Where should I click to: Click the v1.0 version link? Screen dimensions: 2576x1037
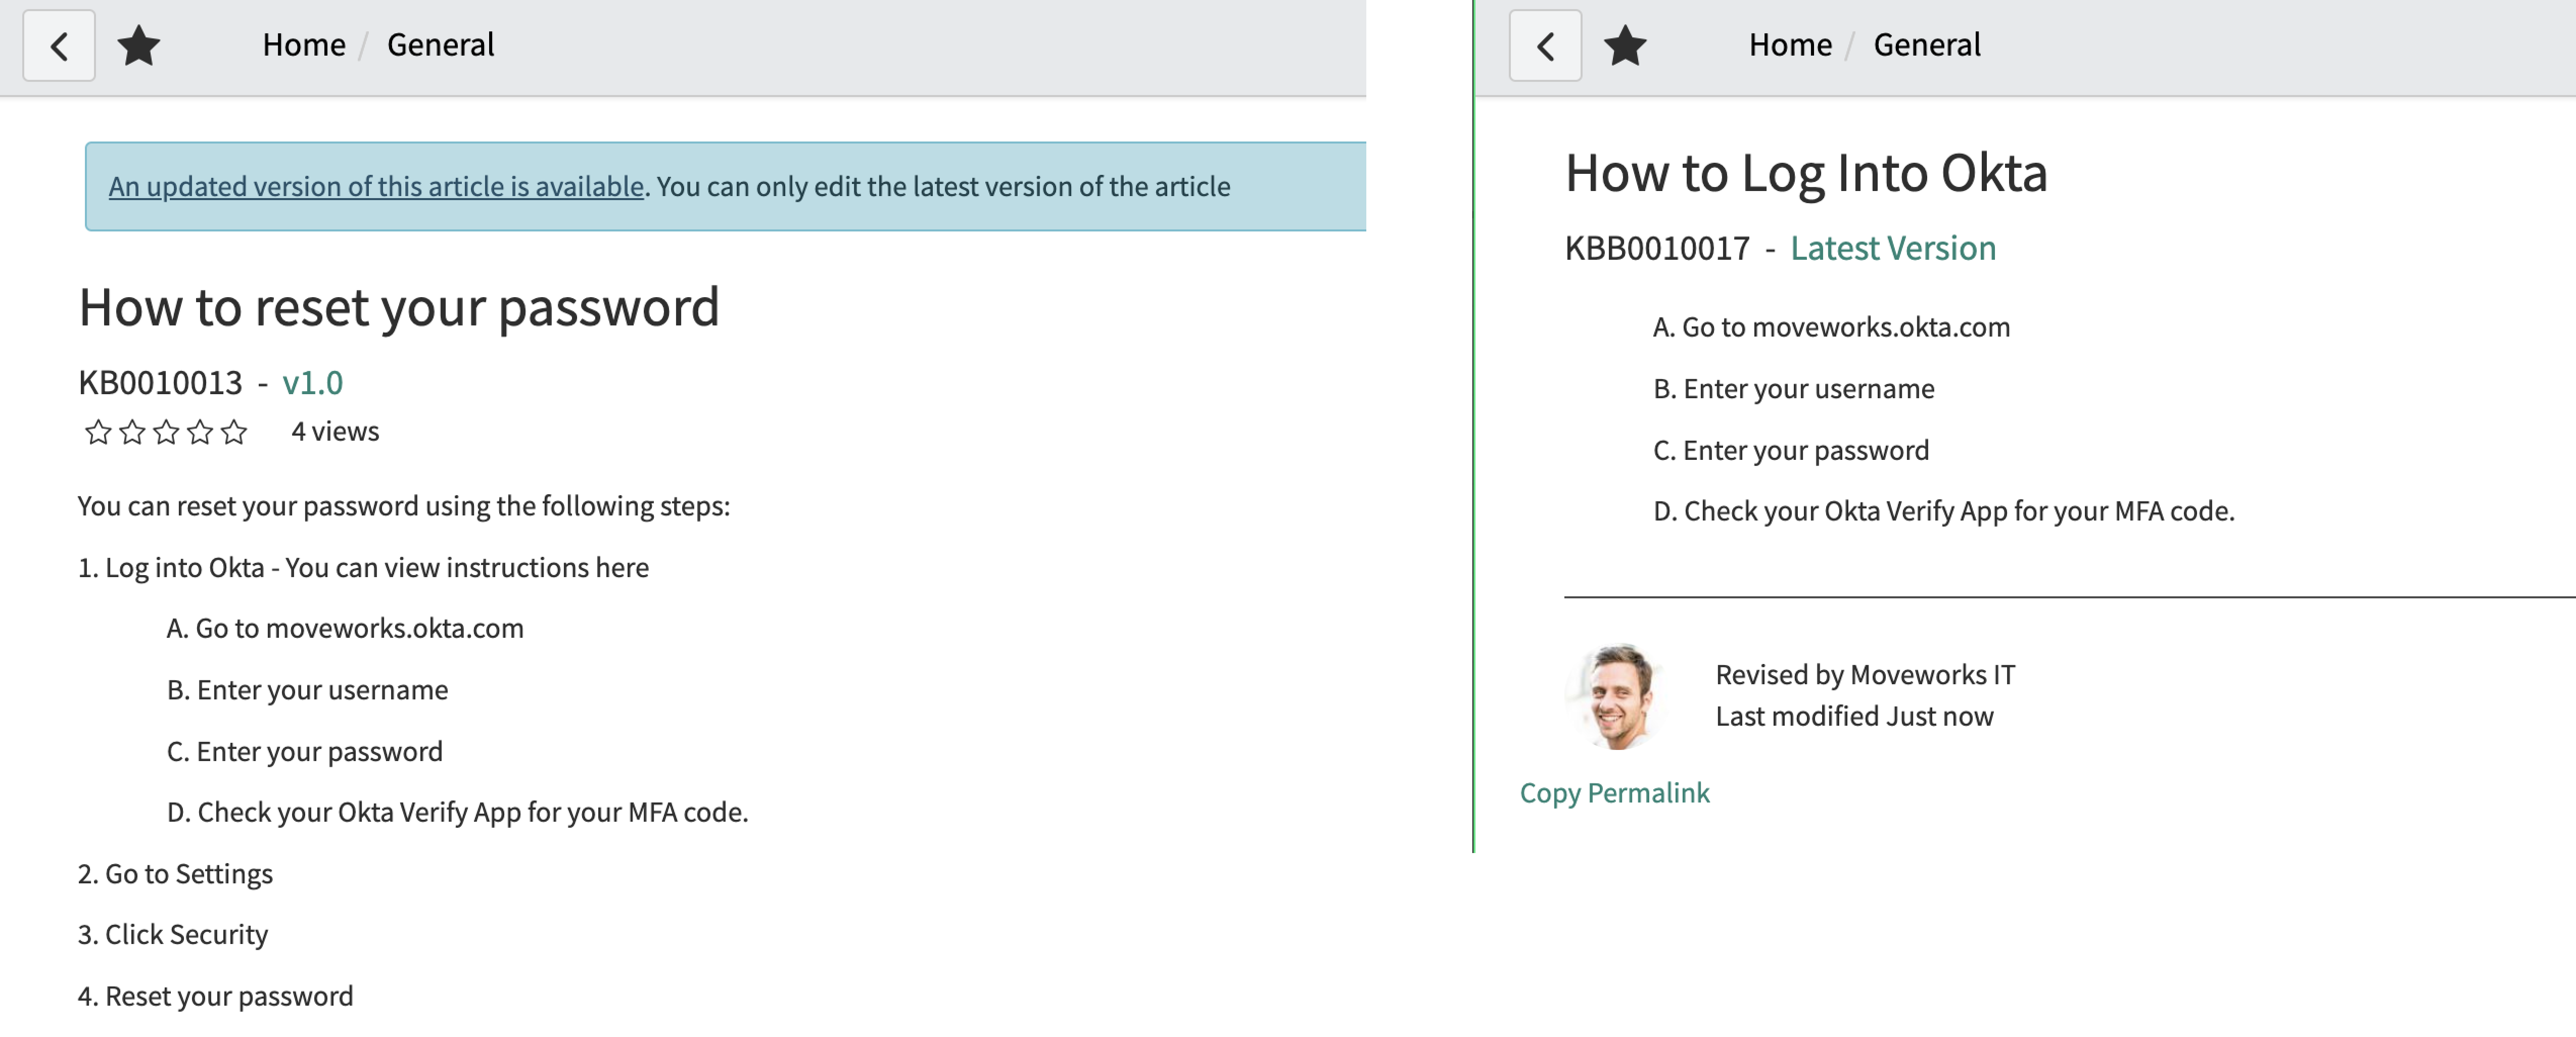[312, 383]
